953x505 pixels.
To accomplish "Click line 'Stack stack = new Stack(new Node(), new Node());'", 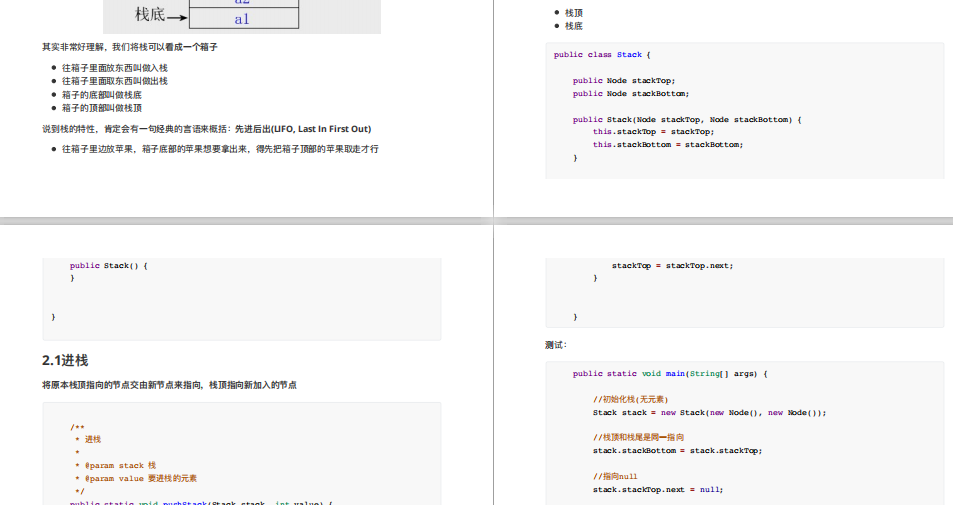I will coord(709,413).
